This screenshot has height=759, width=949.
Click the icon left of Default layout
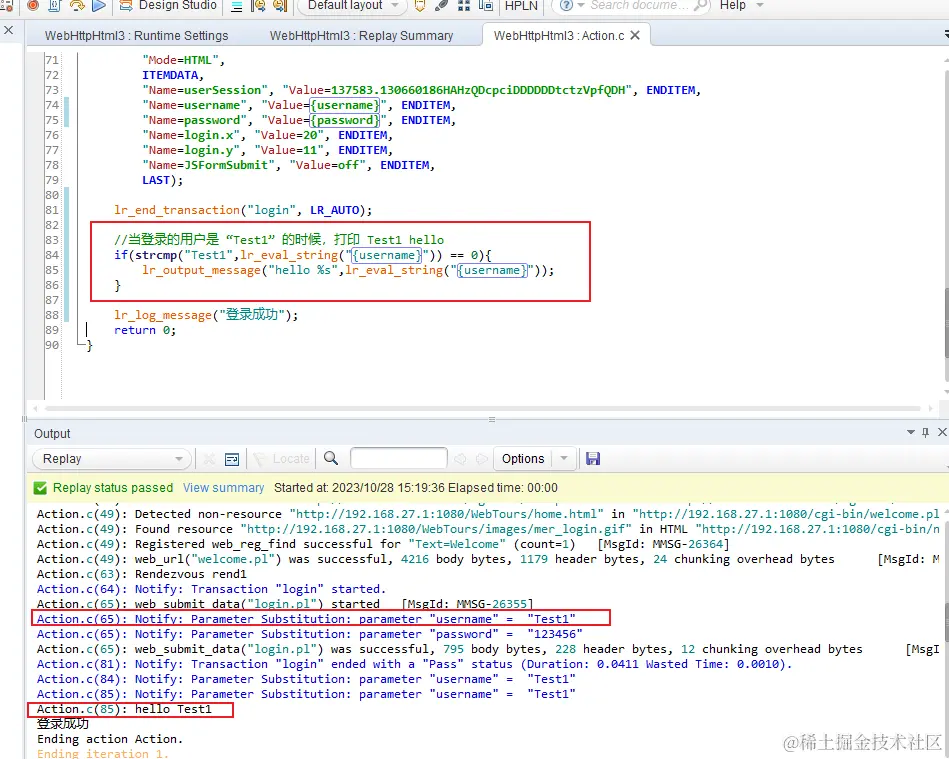(280, 6)
